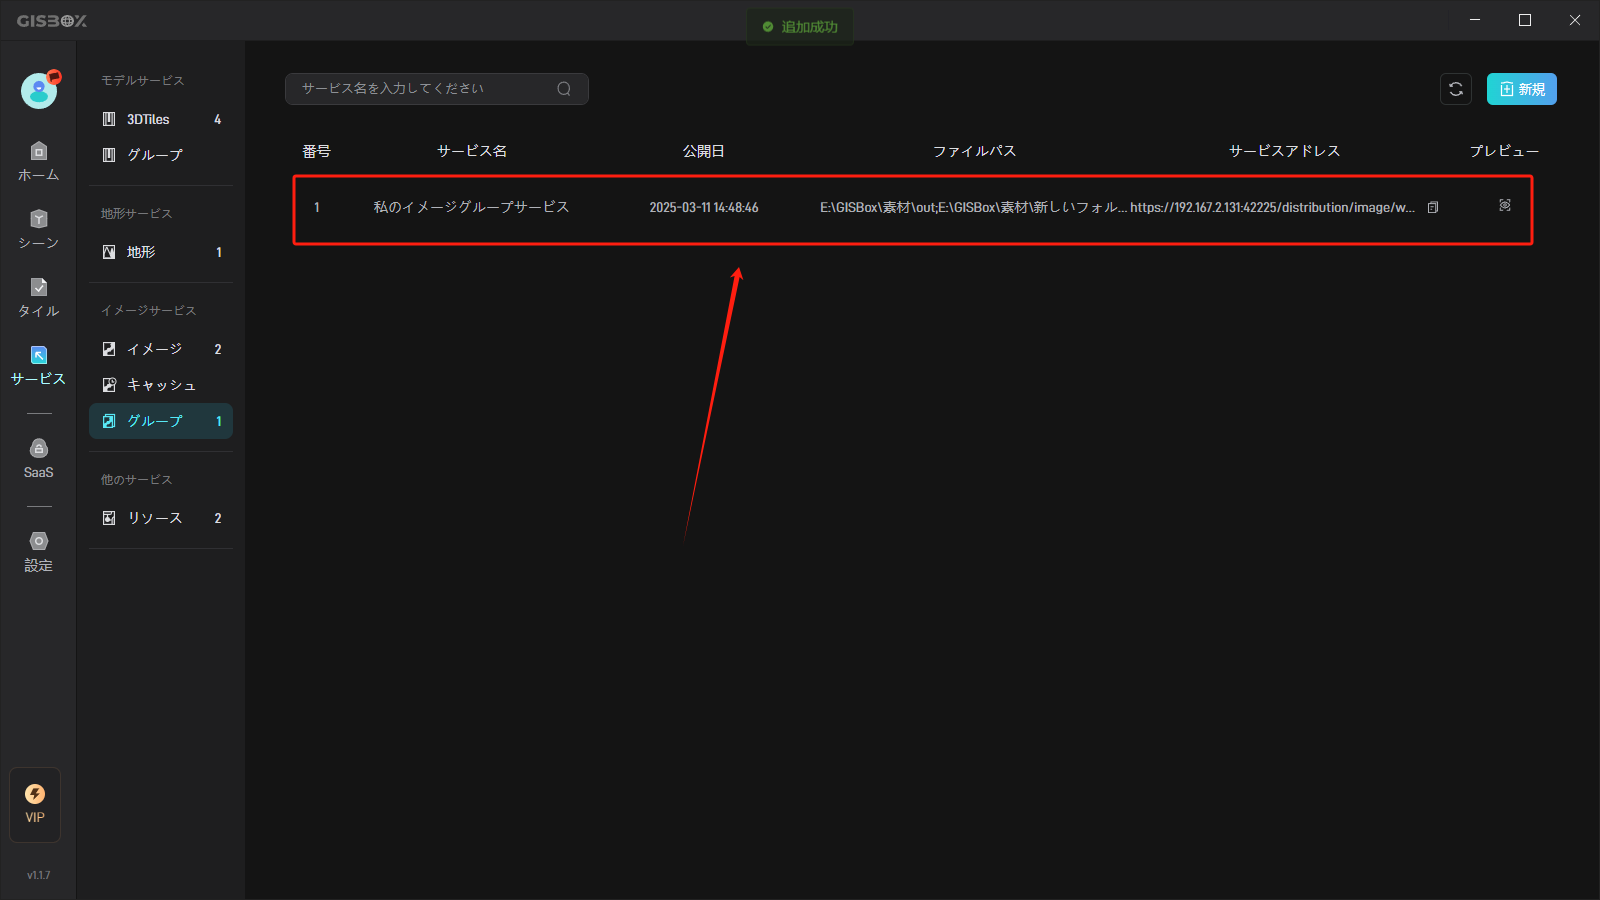Click the date 2025-03-11 14:48:46
1600x900 pixels.
(x=704, y=207)
